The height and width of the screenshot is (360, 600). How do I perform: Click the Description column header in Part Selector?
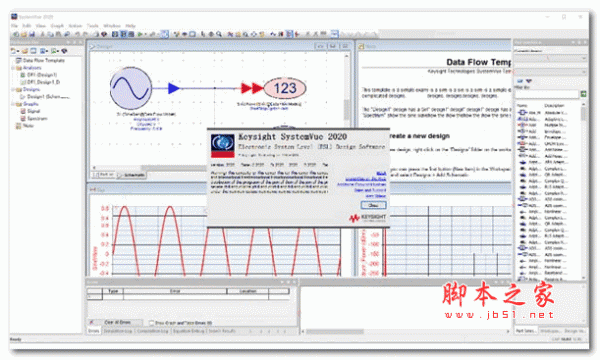554,105
